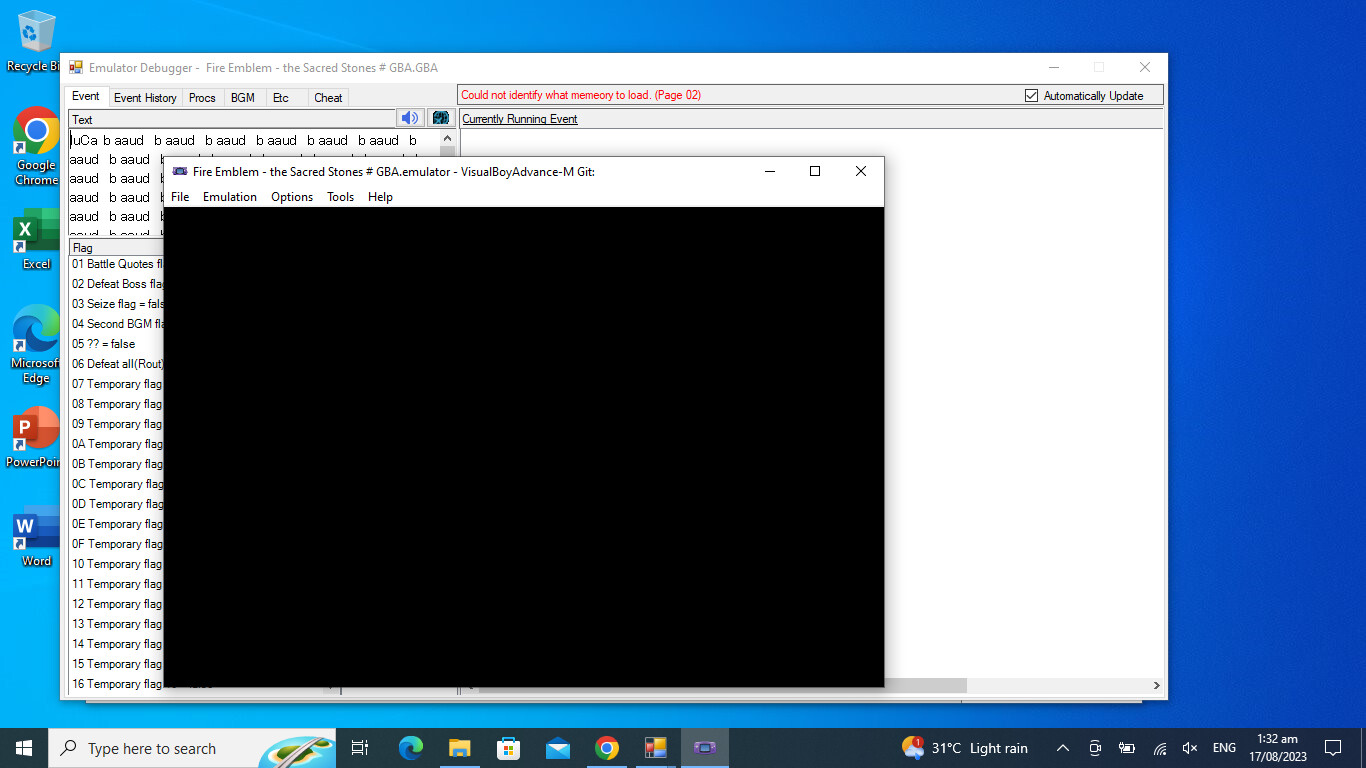
Task: Open Microsoft Store from the taskbar
Action: tap(509, 748)
